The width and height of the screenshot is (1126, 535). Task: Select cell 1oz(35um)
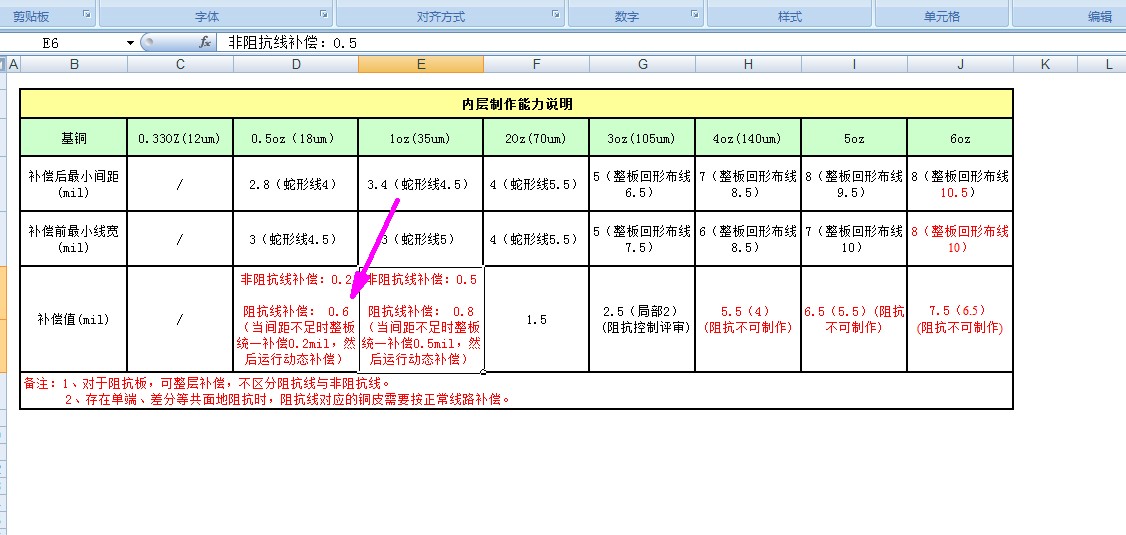click(x=421, y=138)
